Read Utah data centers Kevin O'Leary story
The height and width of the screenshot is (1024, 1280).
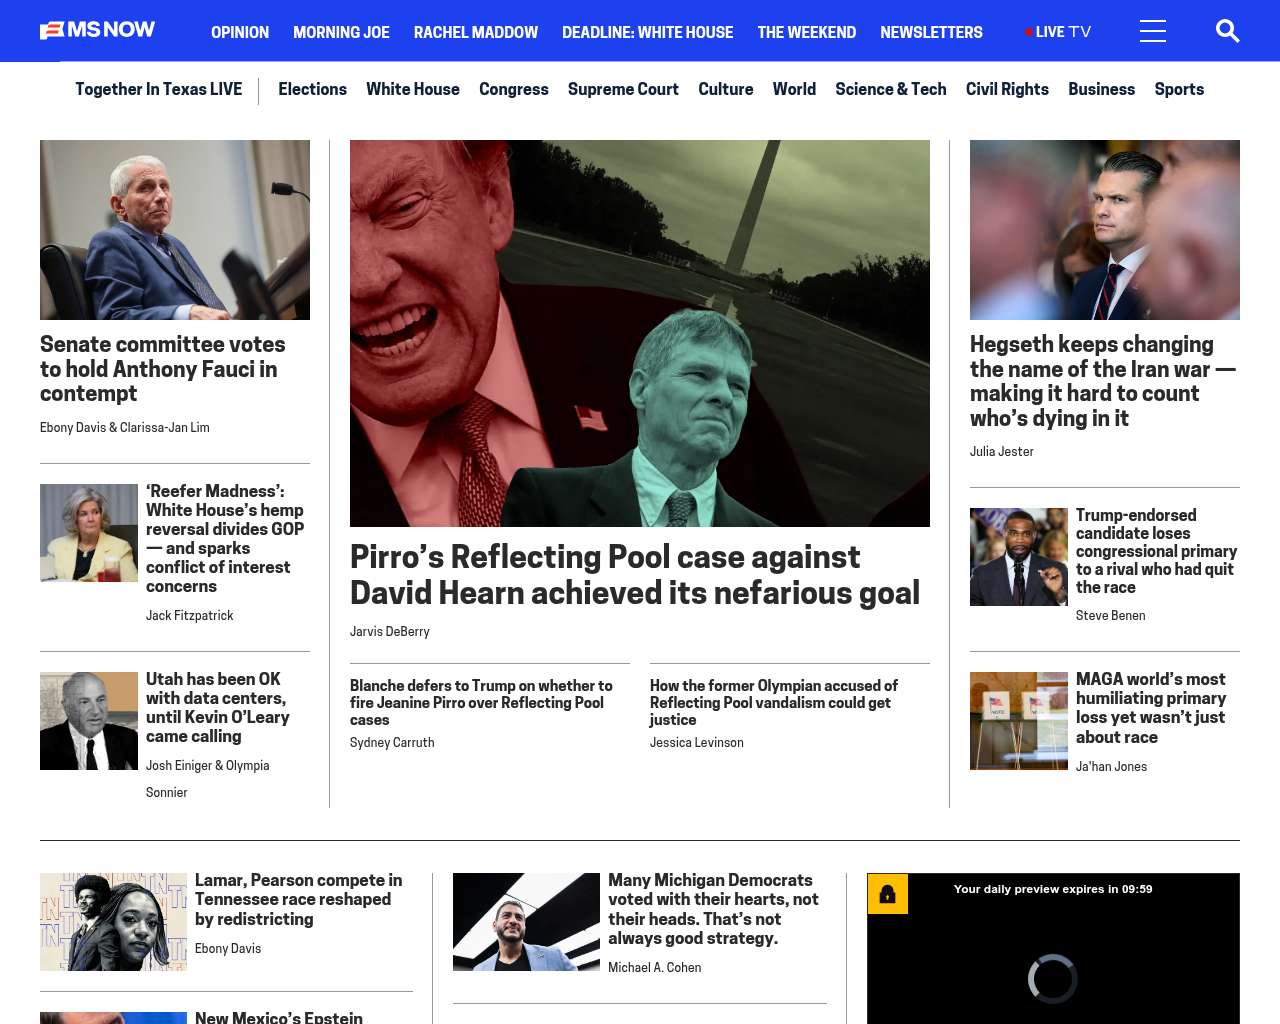click(218, 707)
